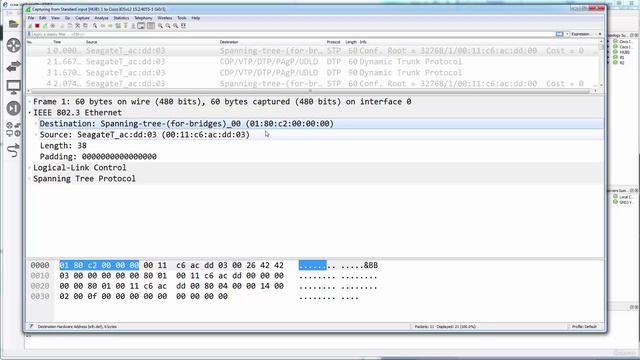Open the Statistics menu

(121, 18)
